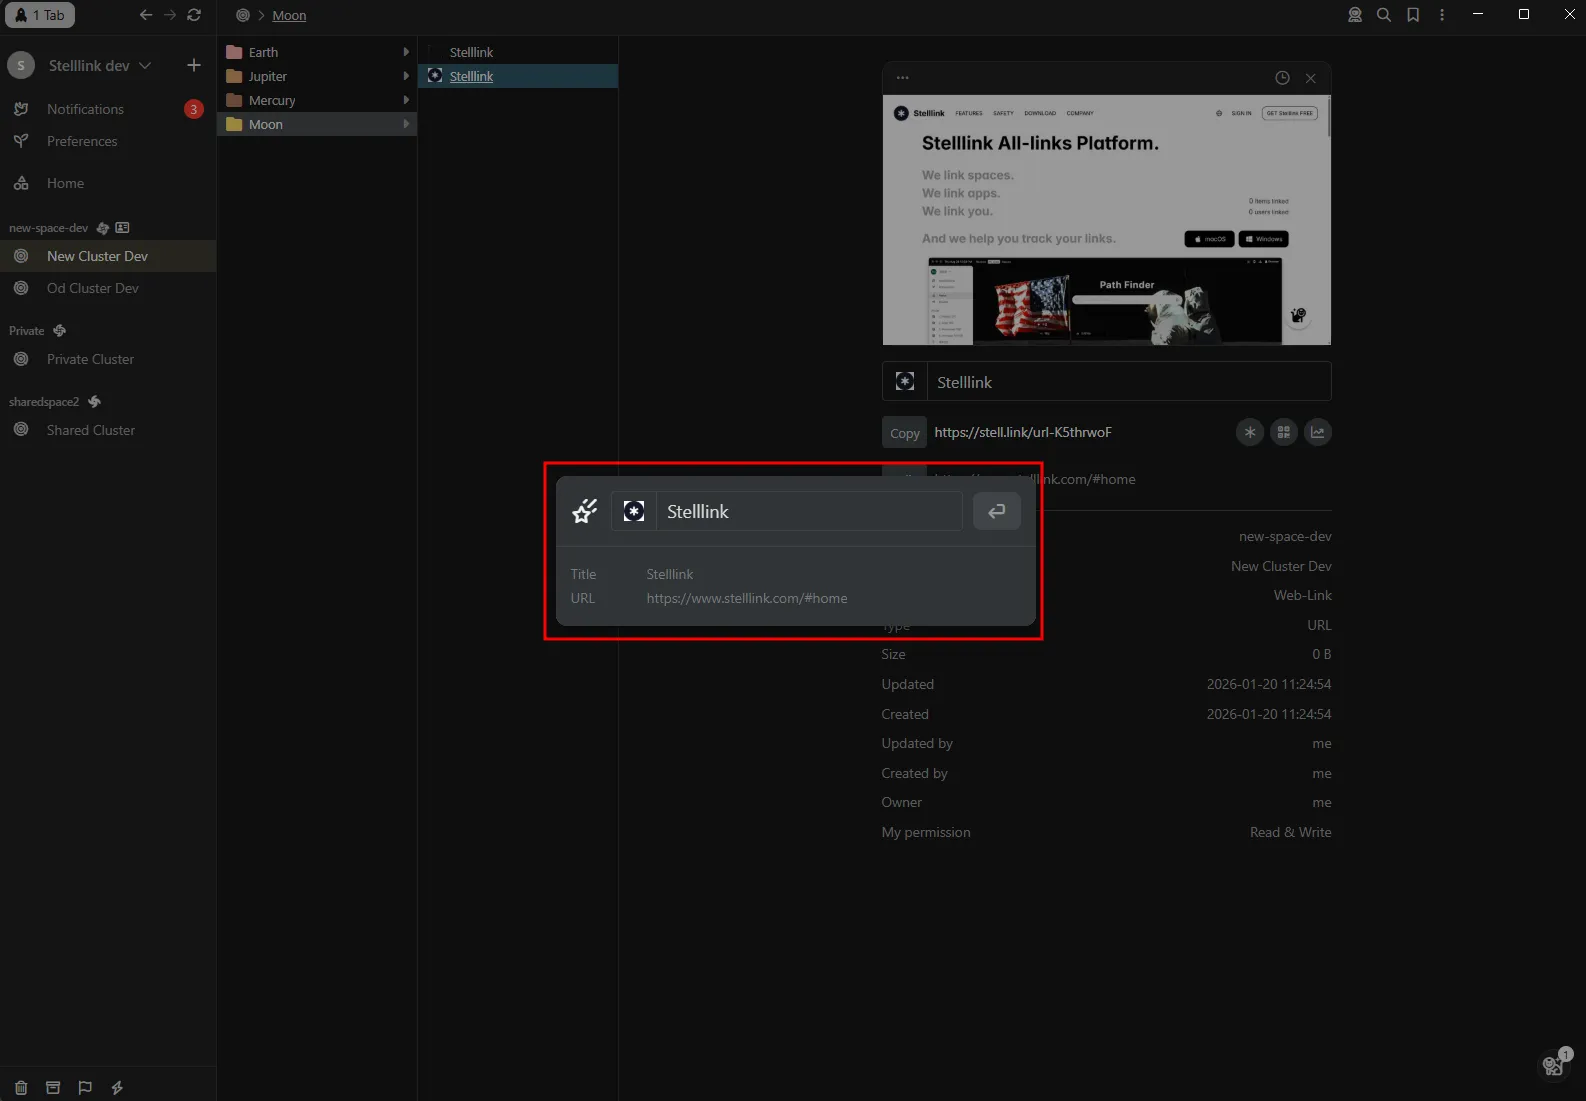Go back using the left arrow

[146, 15]
